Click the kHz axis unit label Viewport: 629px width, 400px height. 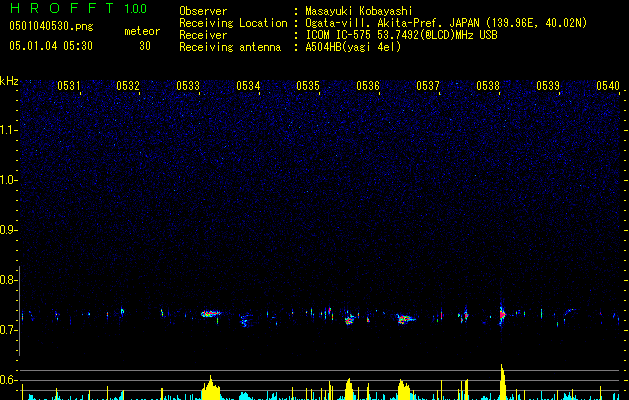point(9,81)
